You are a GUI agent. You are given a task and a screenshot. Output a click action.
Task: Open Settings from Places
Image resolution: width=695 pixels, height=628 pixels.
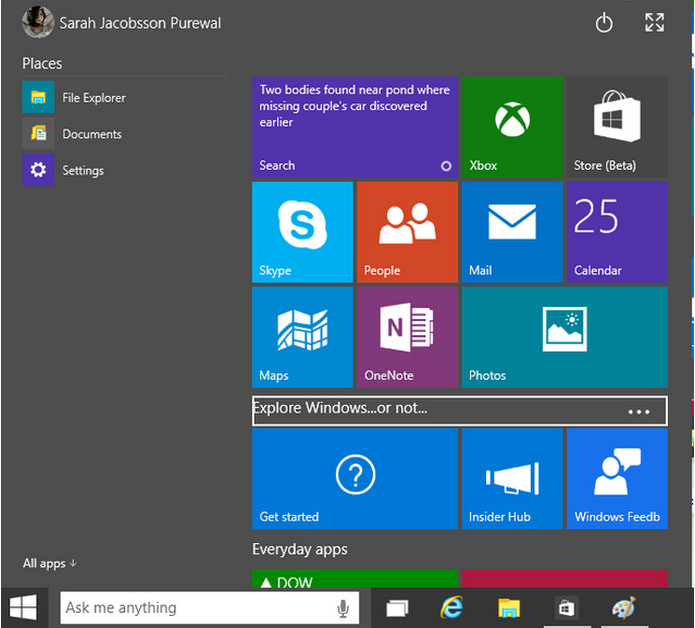click(x=63, y=170)
